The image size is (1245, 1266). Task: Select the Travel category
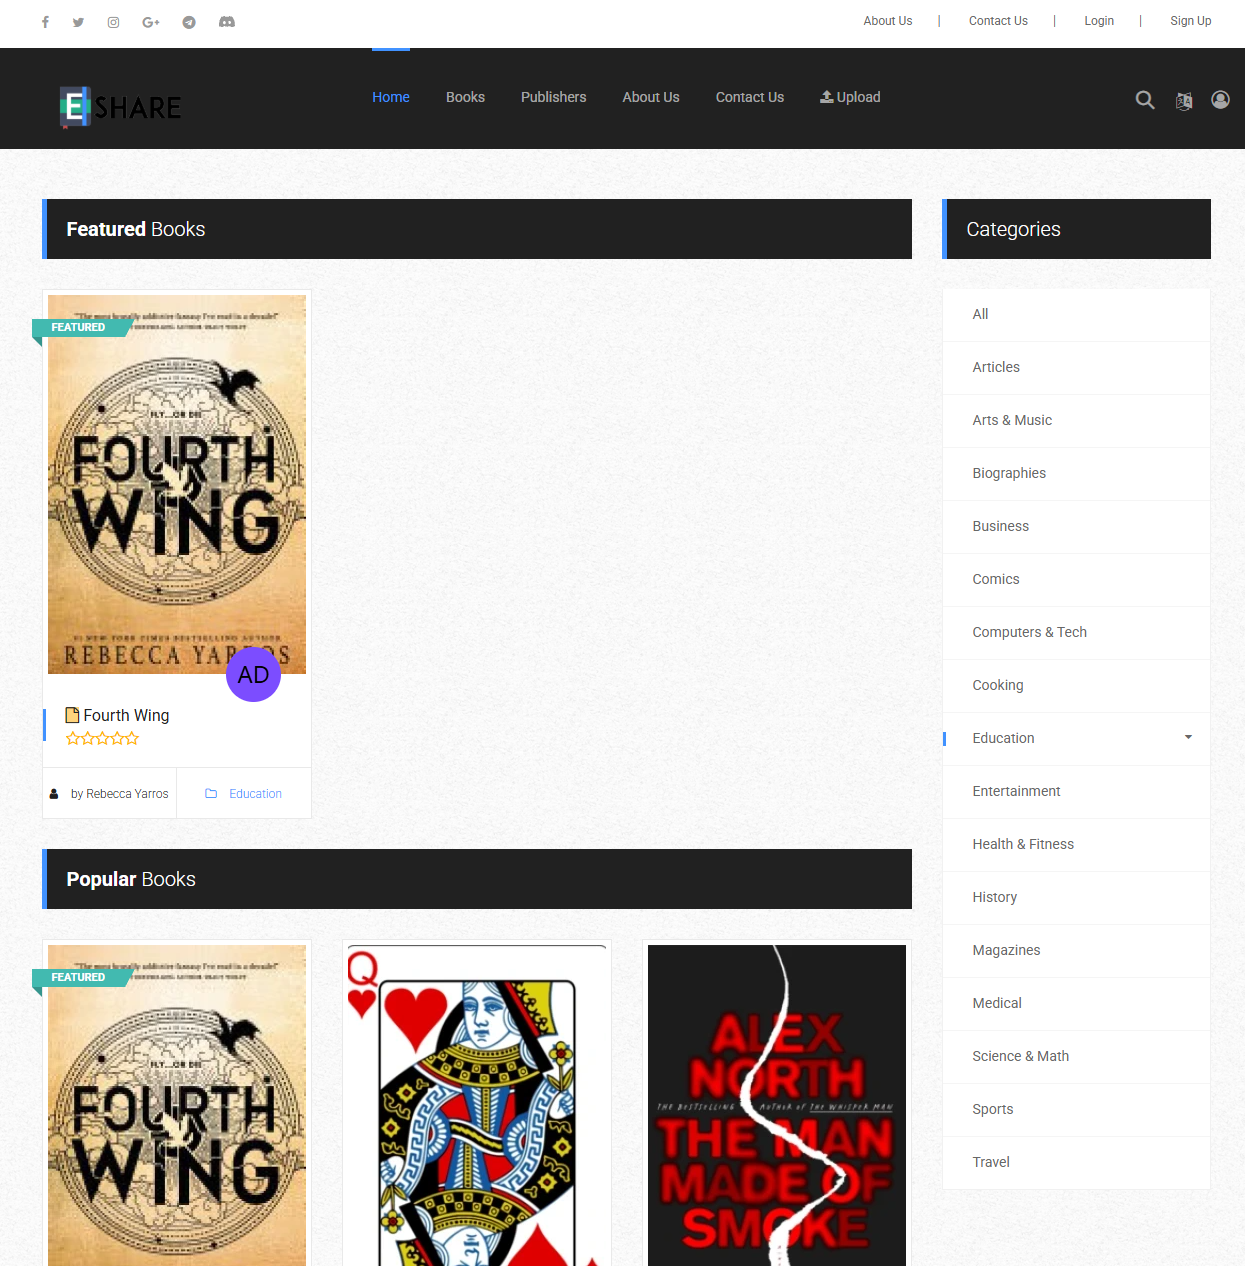[x=1076, y=1162]
